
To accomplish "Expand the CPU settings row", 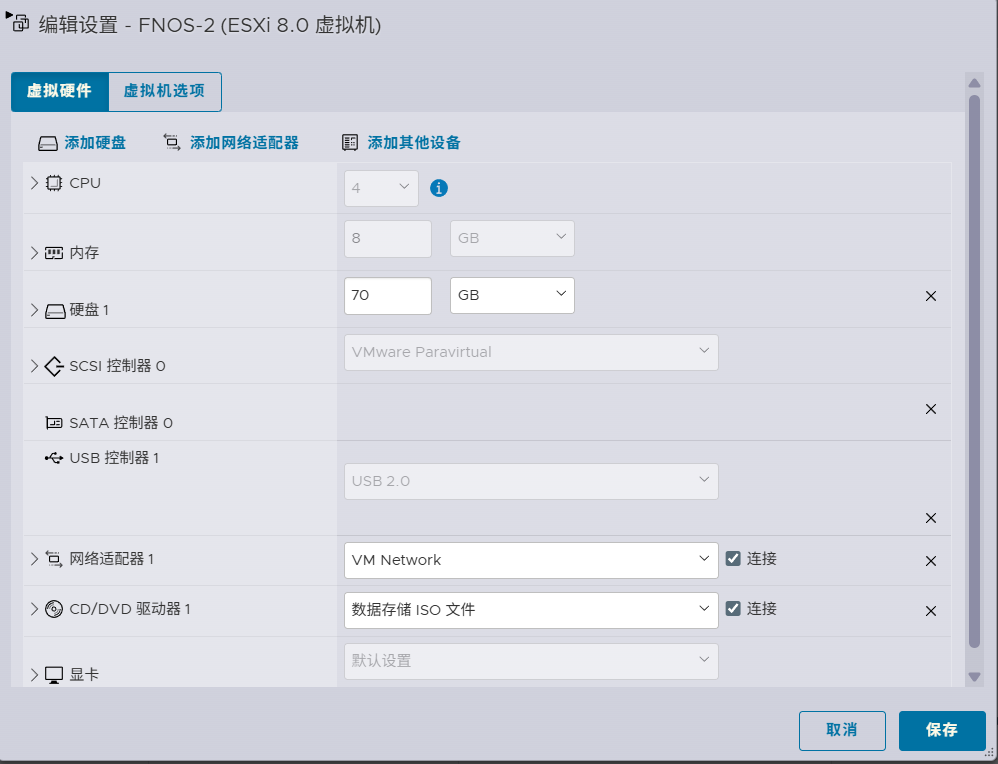I will (x=34, y=183).
